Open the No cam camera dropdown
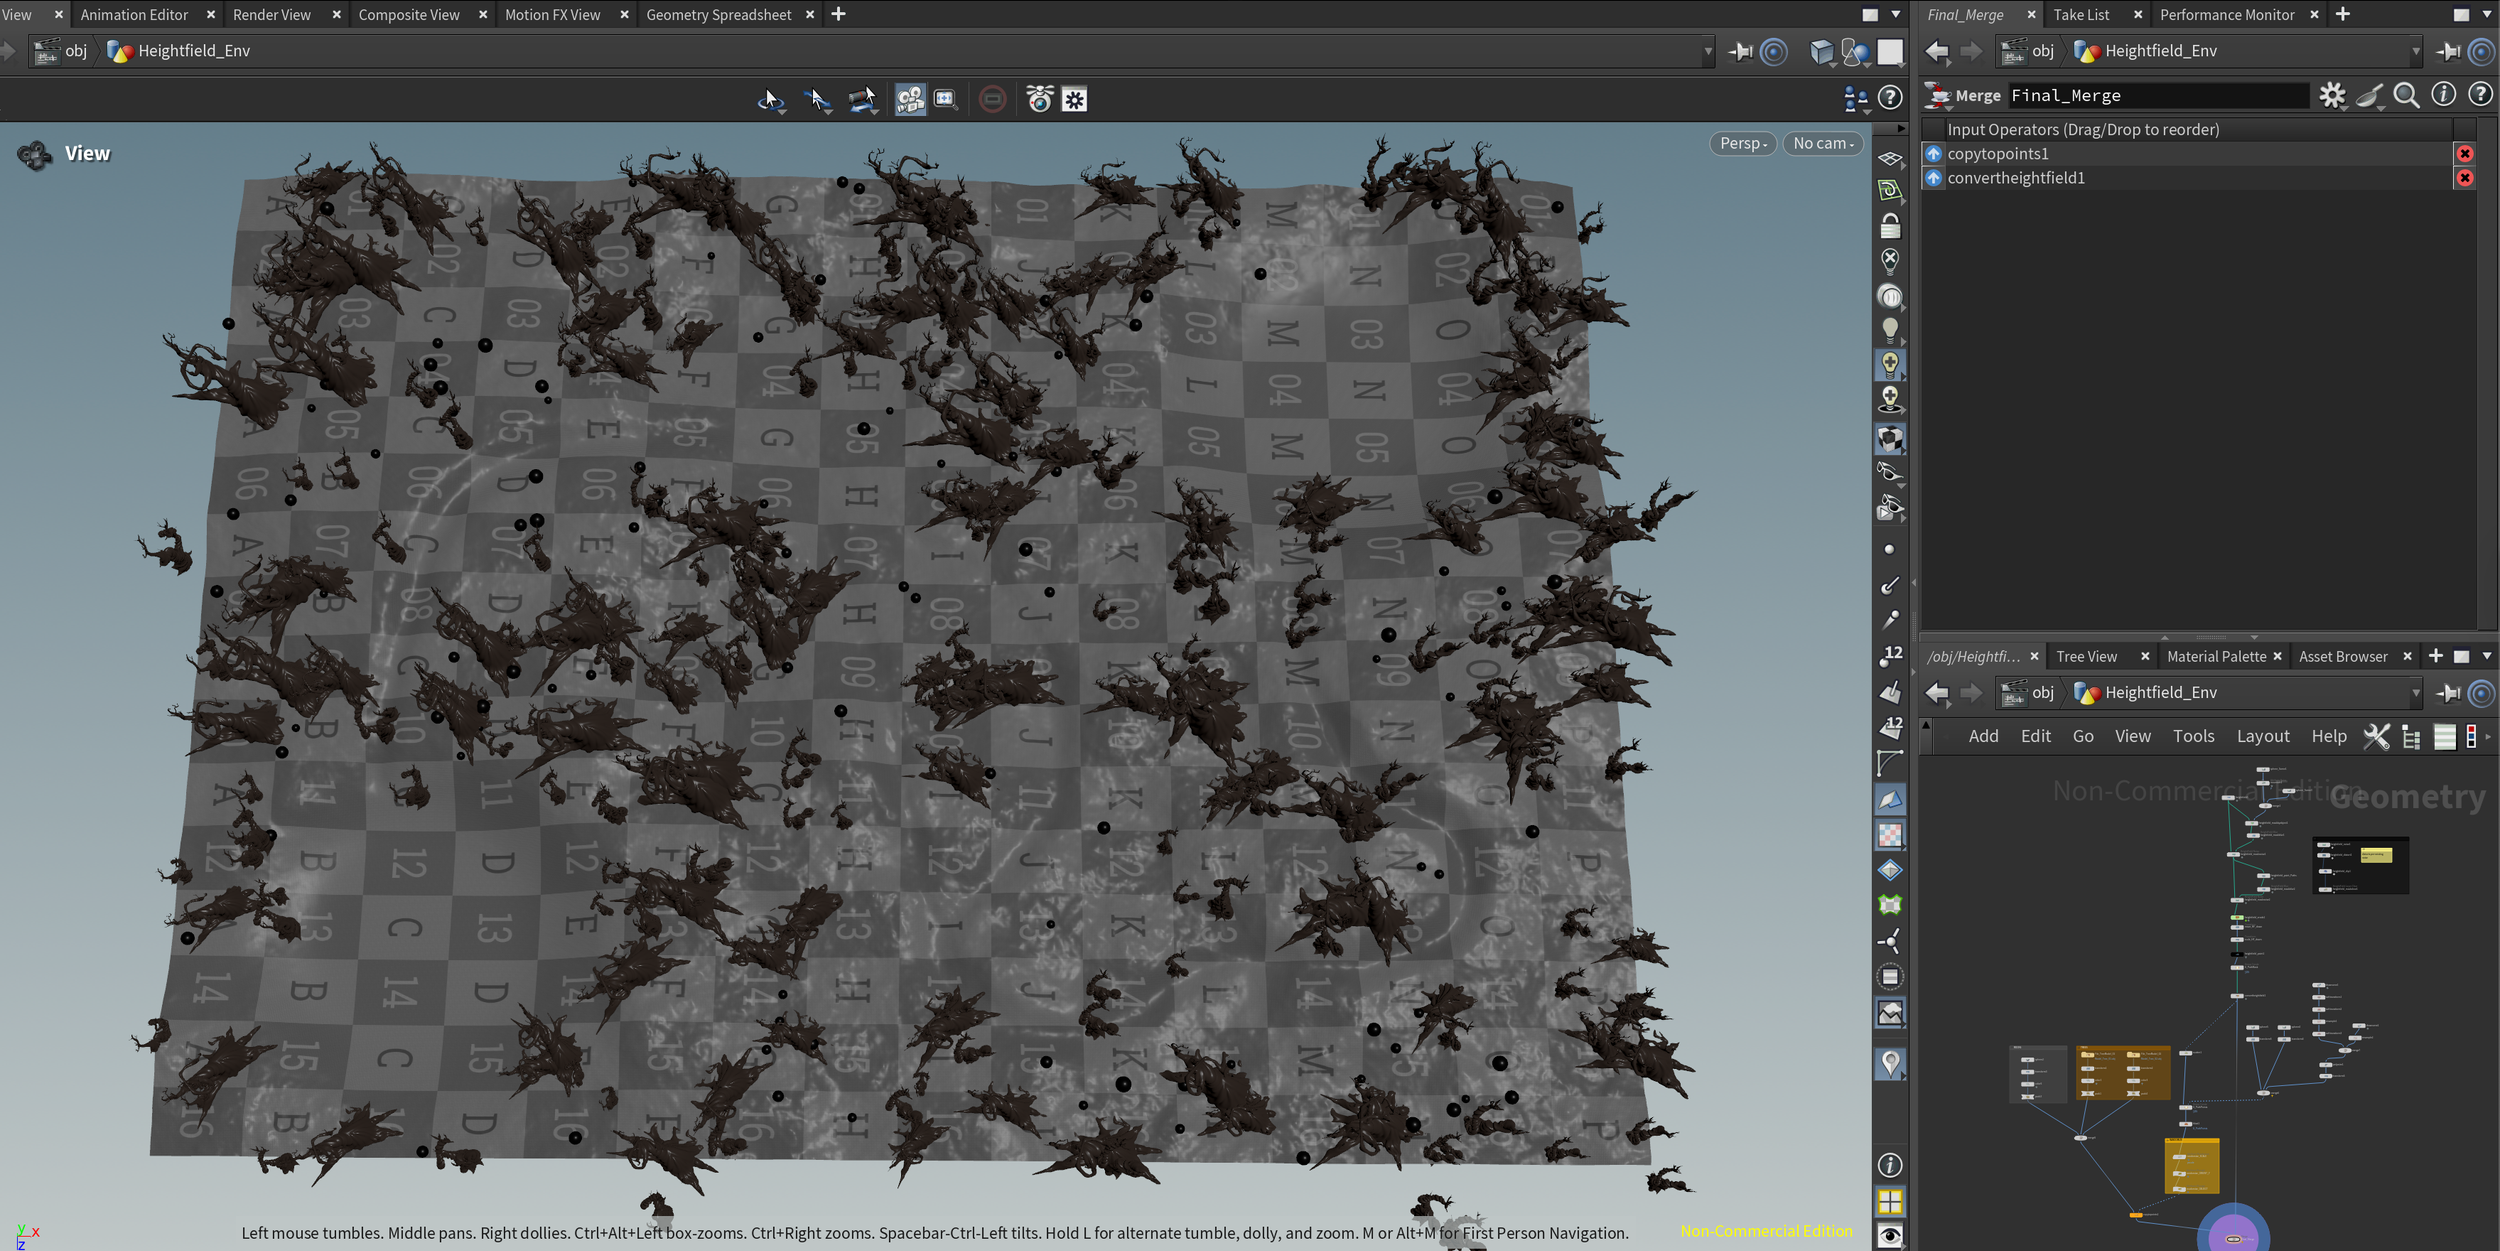 coord(1822,143)
